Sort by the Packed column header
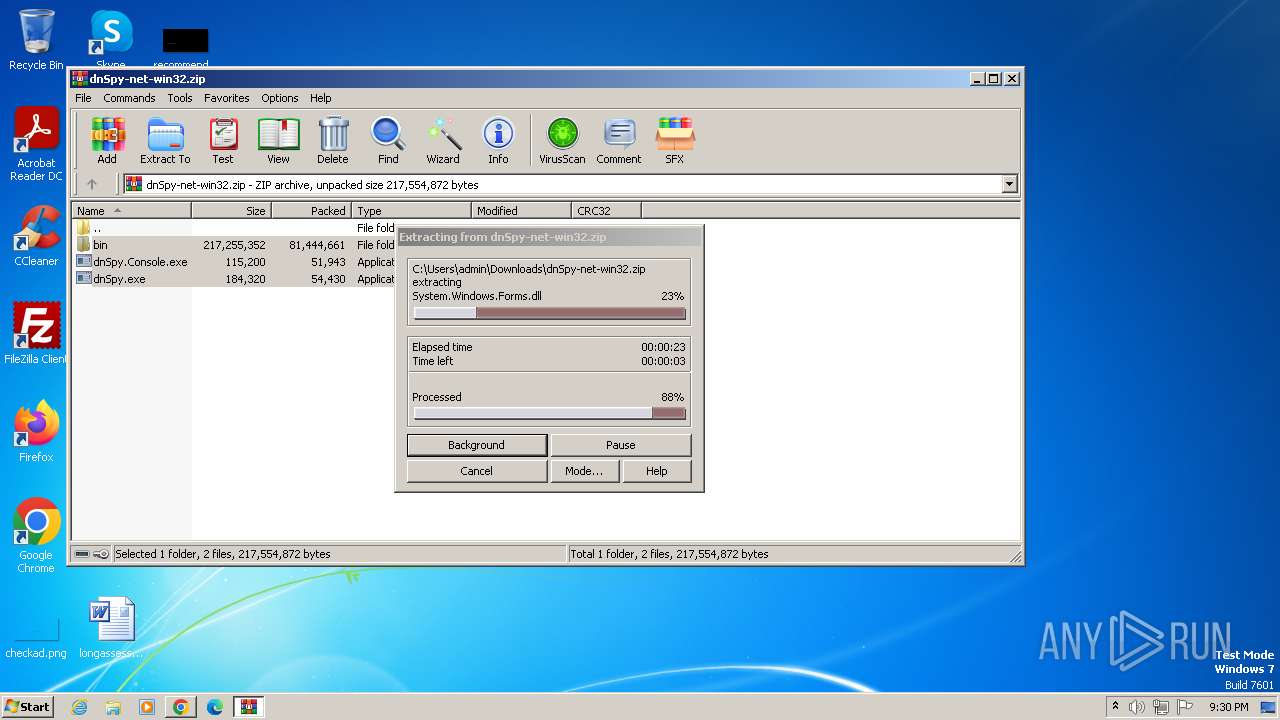The width and height of the screenshot is (1280, 720). [311, 210]
